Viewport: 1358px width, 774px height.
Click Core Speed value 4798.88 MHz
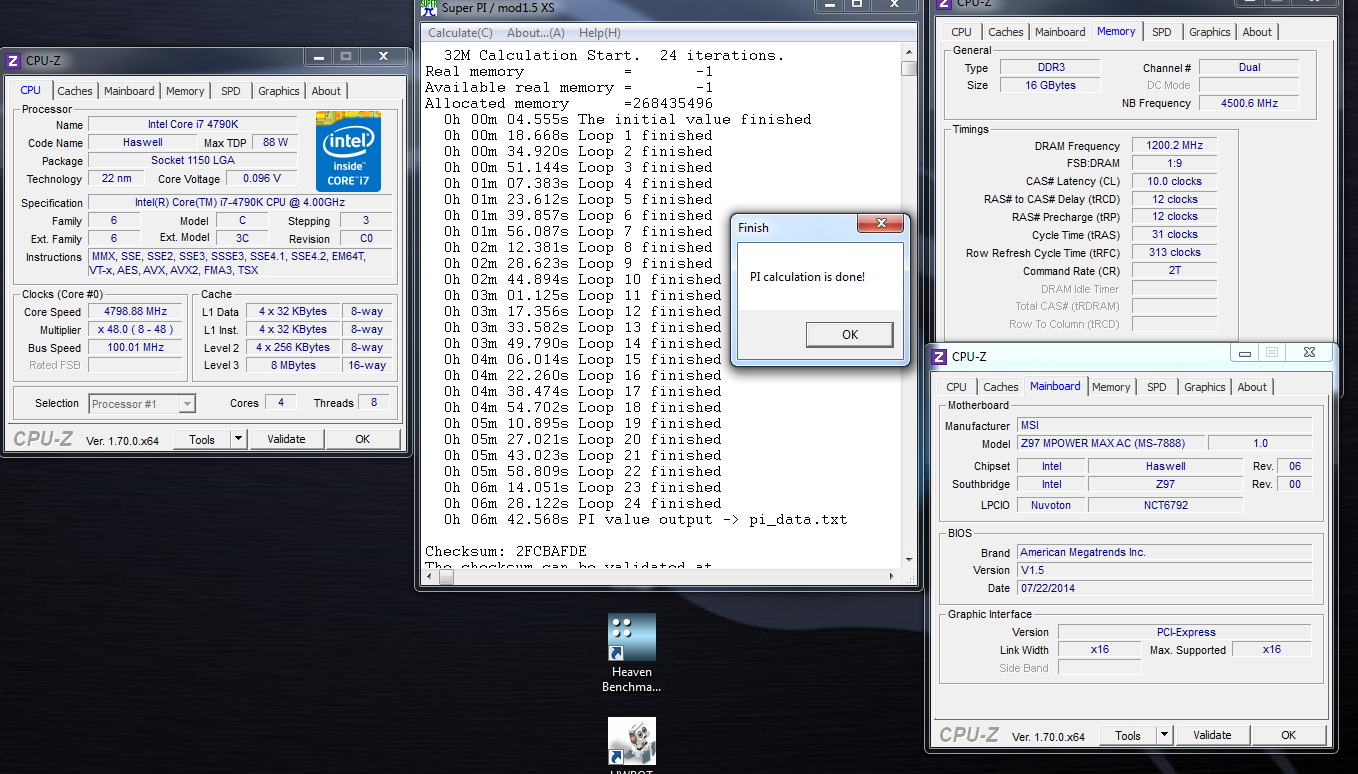point(135,312)
